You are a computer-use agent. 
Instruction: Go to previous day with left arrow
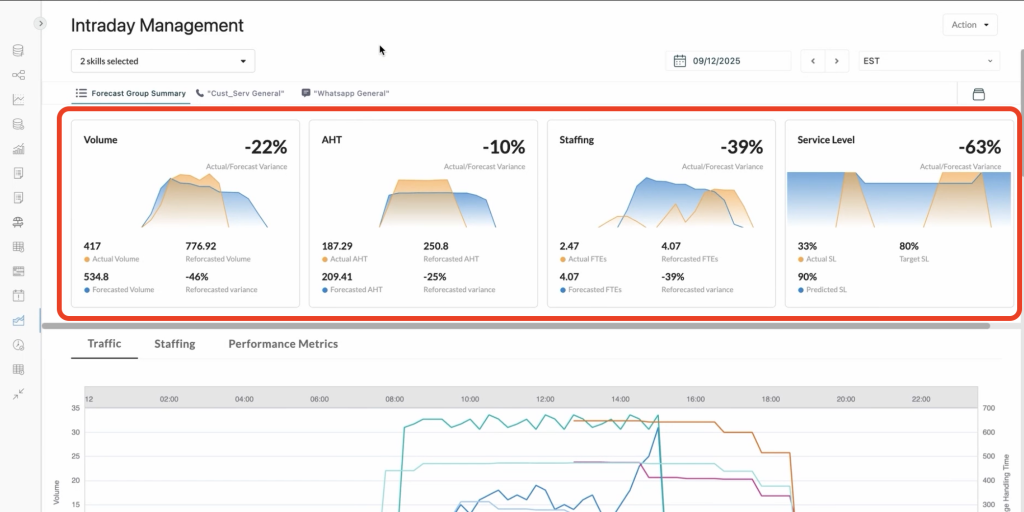[813, 61]
